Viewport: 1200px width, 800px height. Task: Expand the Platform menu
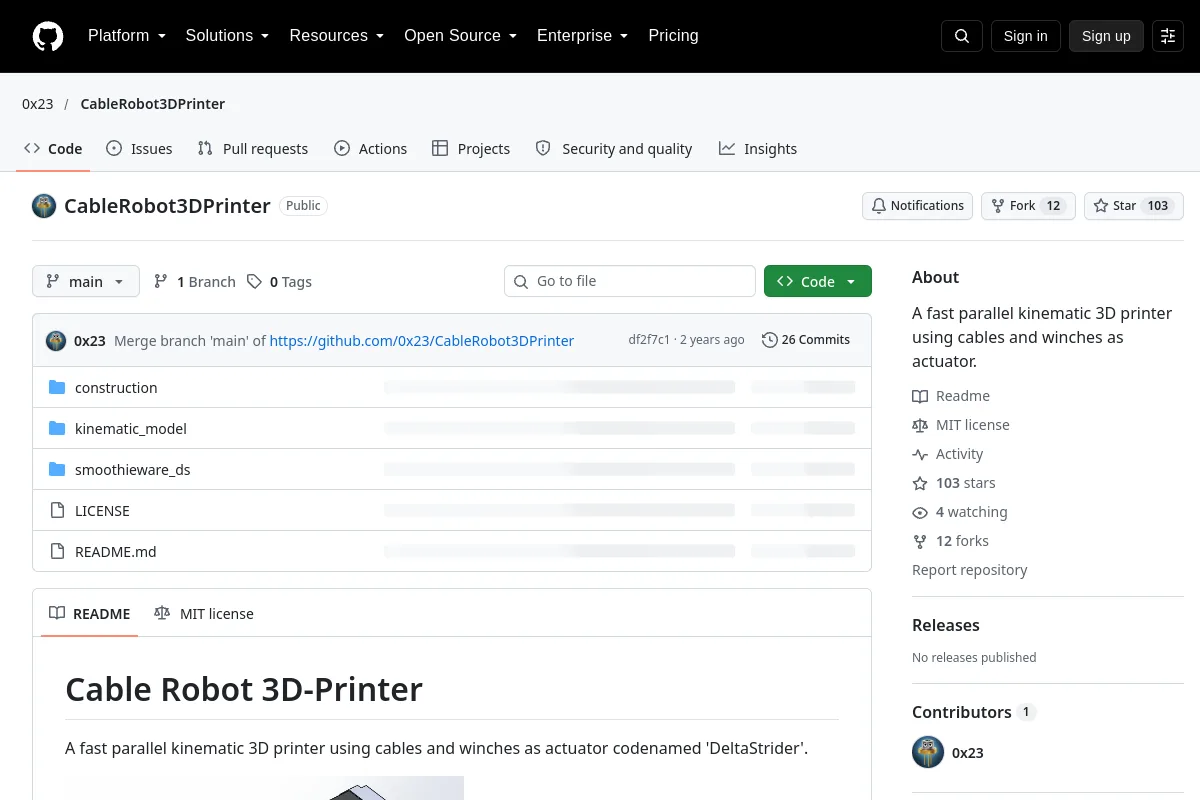[127, 36]
